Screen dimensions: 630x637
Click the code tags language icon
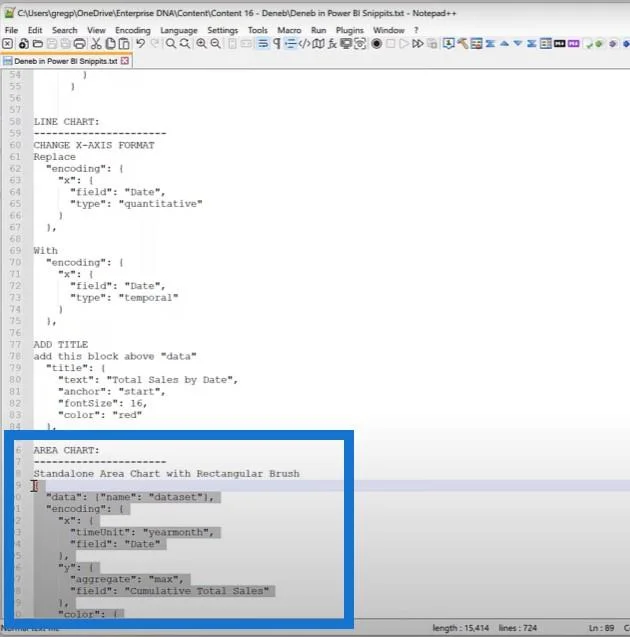[305, 43]
